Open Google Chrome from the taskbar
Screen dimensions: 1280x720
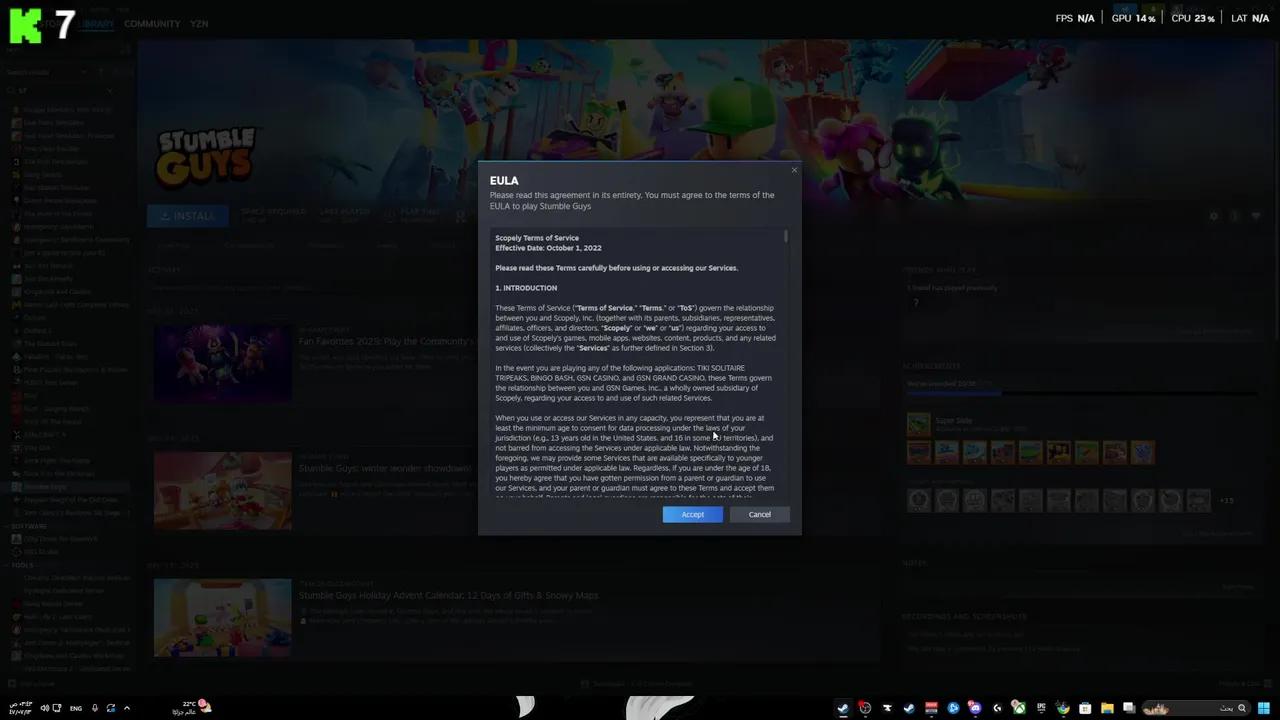(x=1063, y=708)
